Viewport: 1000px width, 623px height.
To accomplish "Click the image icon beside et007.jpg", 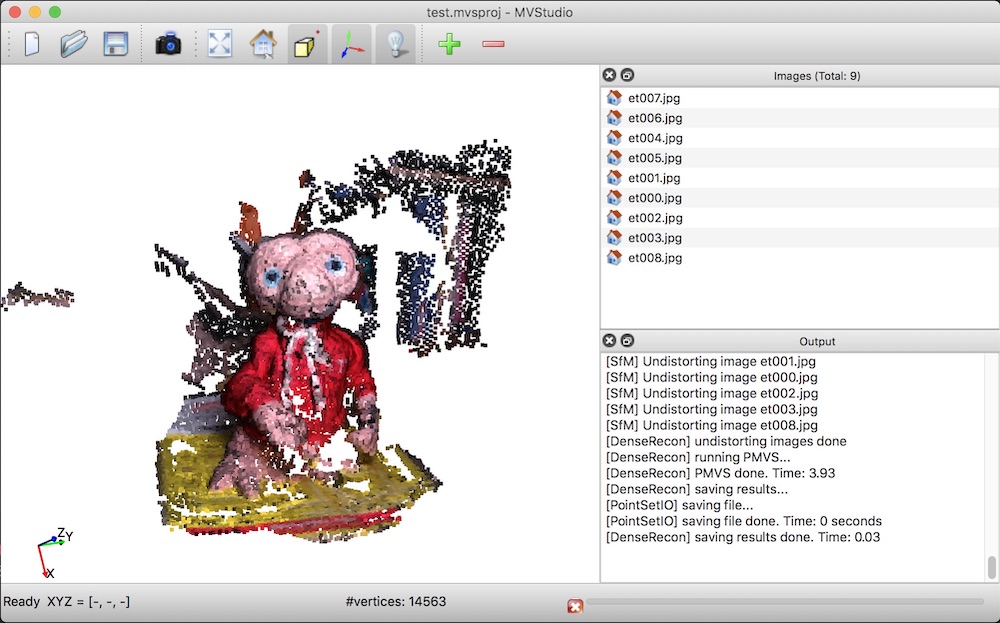I will pos(614,98).
